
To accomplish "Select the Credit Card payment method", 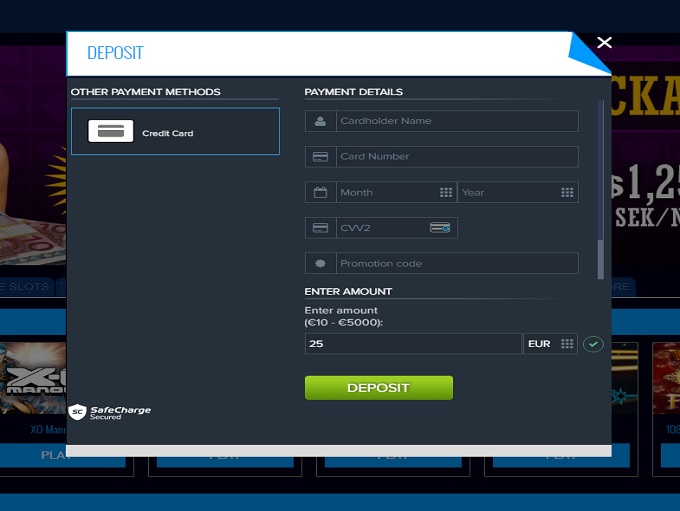I will point(175,132).
